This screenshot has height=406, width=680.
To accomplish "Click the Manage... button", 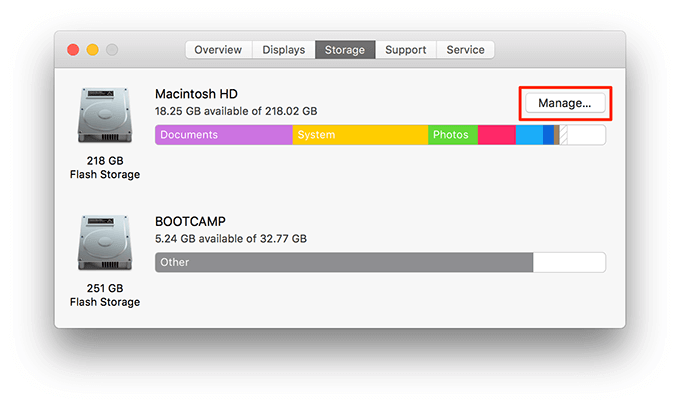I will pos(565,103).
